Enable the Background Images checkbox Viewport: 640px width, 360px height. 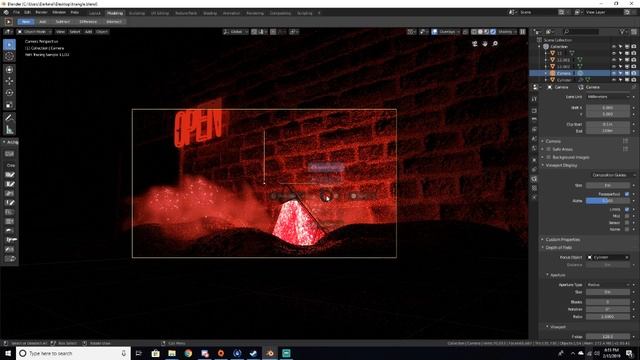coord(549,157)
